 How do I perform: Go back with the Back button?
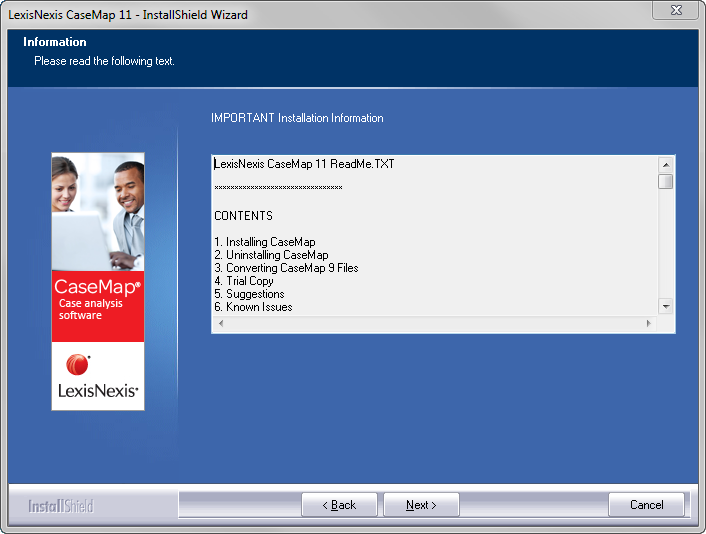[x=339, y=505]
